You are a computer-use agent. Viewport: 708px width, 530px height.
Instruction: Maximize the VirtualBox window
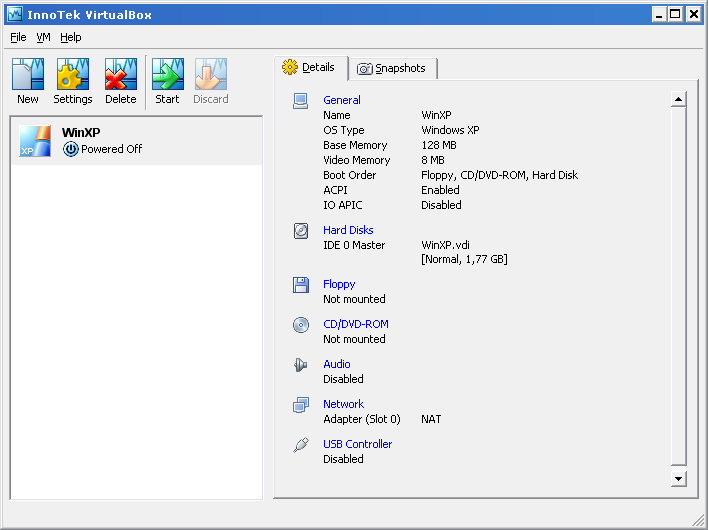coord(675,14)
